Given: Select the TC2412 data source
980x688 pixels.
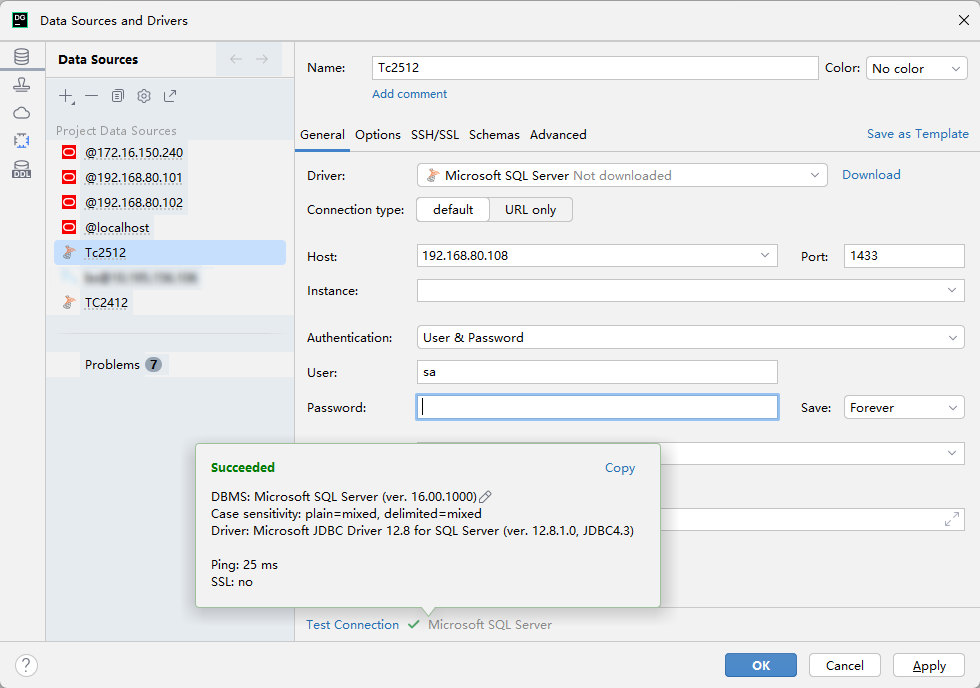Looking at the screenshot, I should tap(106, 302).
